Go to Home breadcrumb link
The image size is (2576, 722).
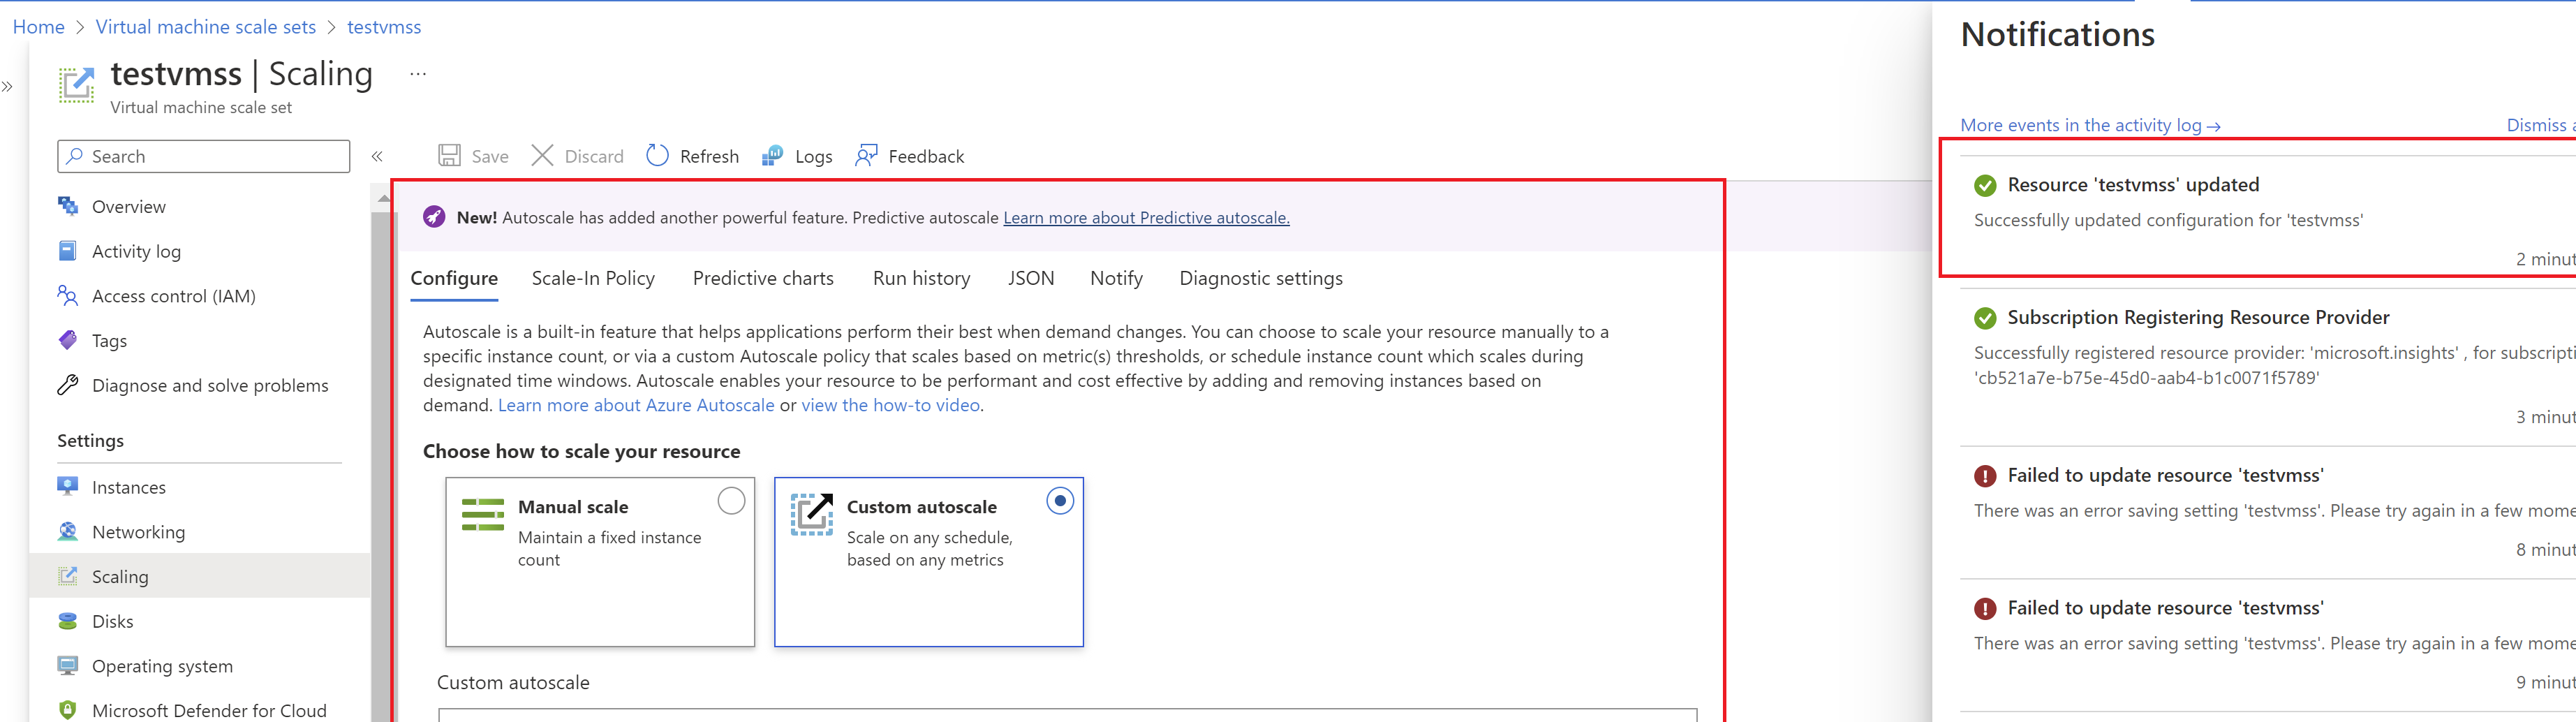[x=39, y=27]
